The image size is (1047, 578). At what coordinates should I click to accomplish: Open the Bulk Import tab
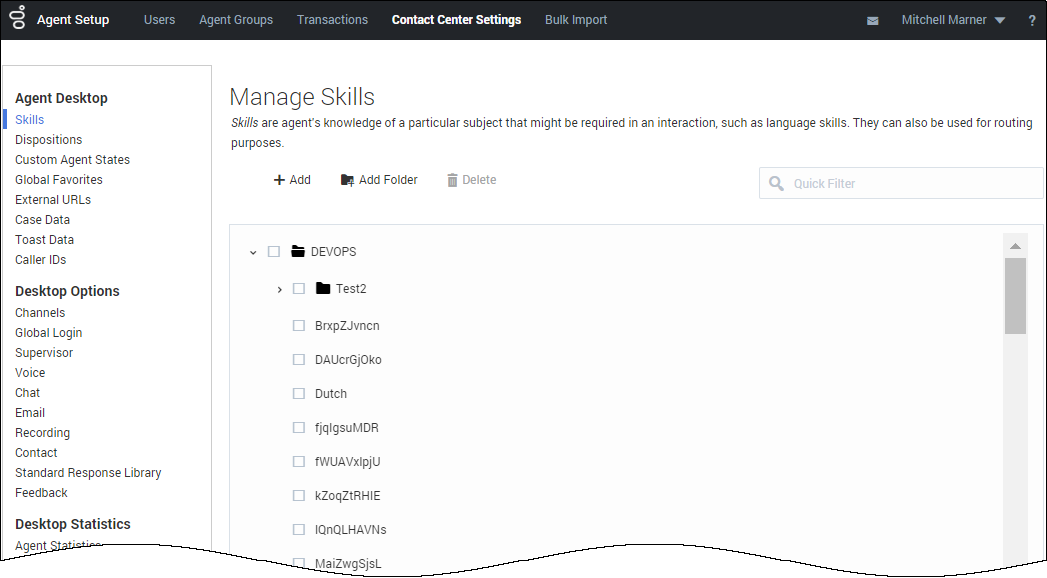click(x=576, y=20)
